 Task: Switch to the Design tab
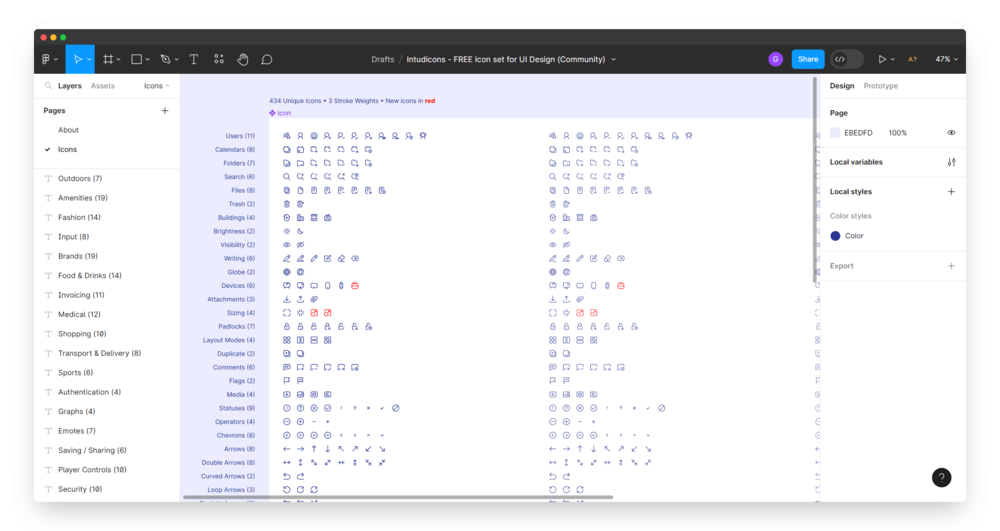841,85
